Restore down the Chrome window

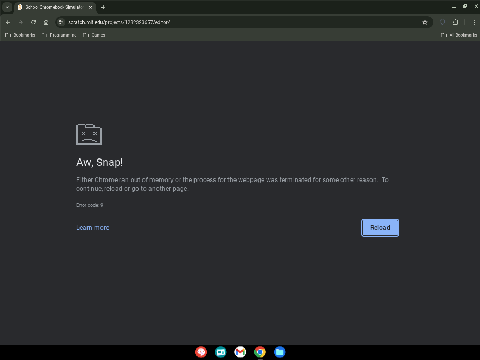click(465, 6)
